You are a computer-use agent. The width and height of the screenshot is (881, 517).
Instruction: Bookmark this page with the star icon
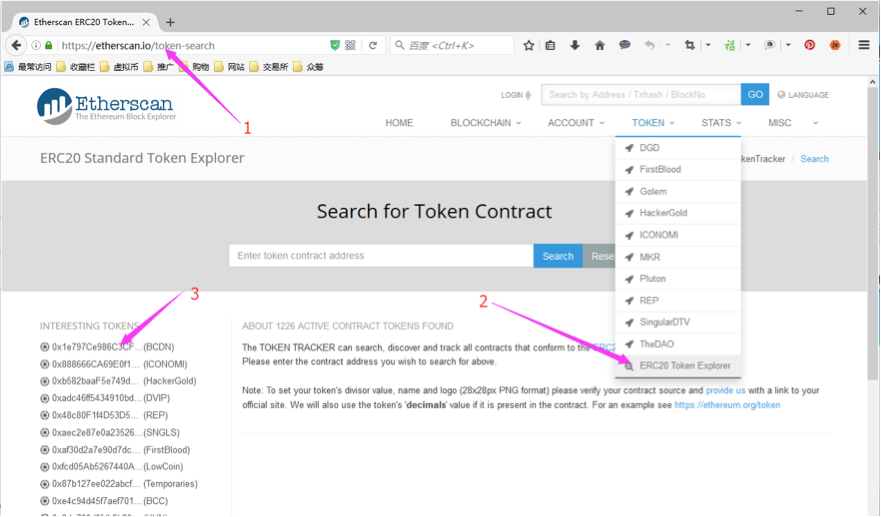(x=529, y=46)
